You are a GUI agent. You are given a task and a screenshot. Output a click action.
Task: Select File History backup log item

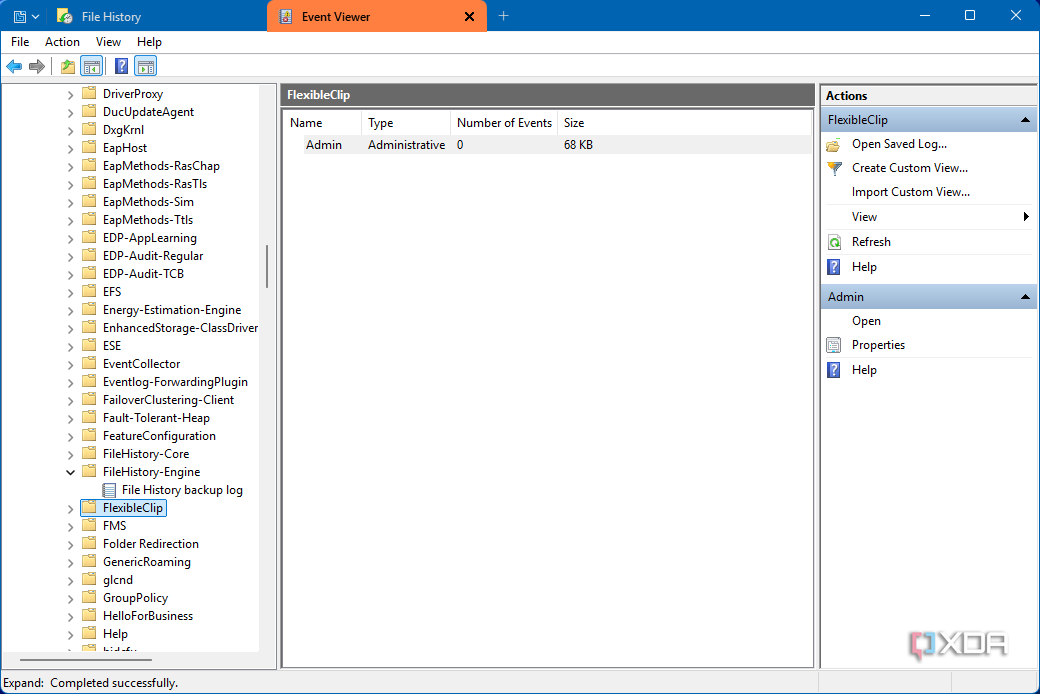[x=182, y=490]
